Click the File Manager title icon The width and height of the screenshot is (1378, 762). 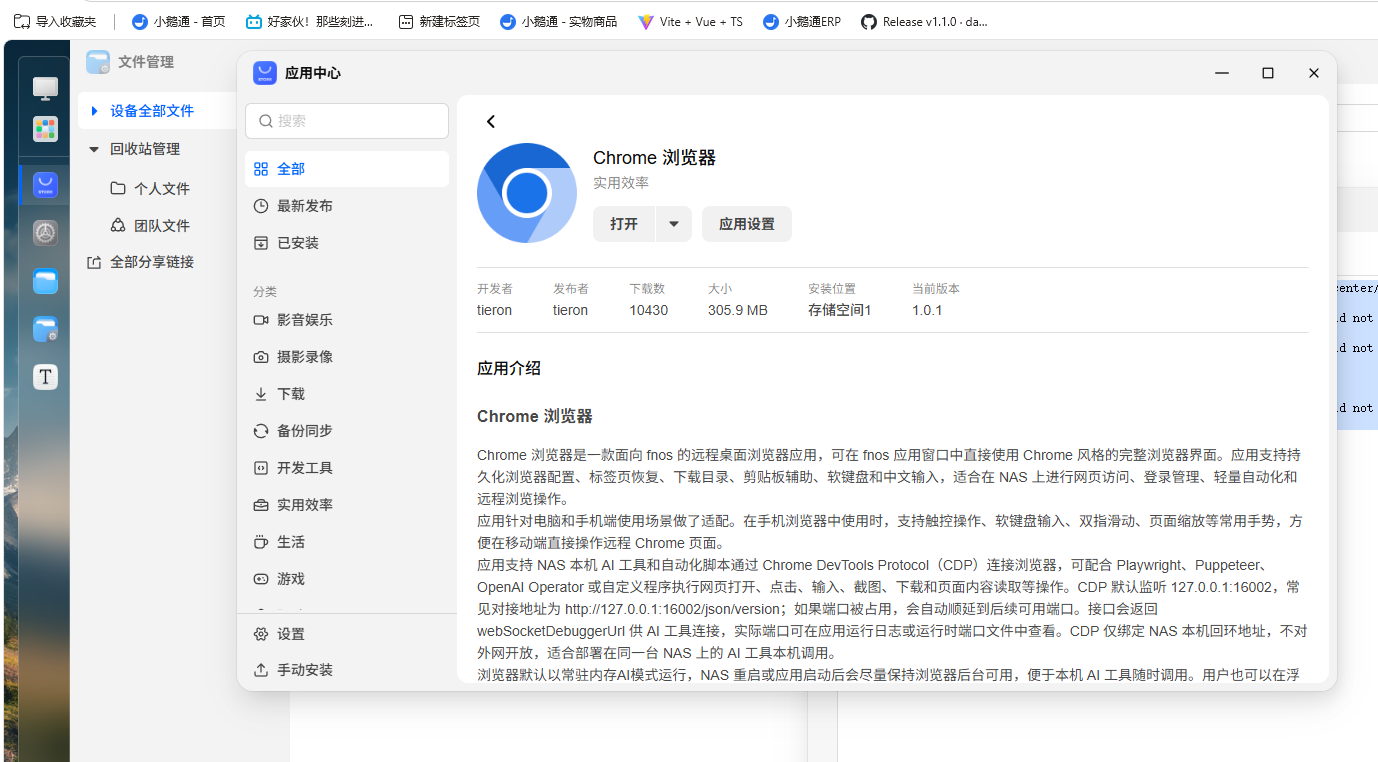click(x=98, y=62)
